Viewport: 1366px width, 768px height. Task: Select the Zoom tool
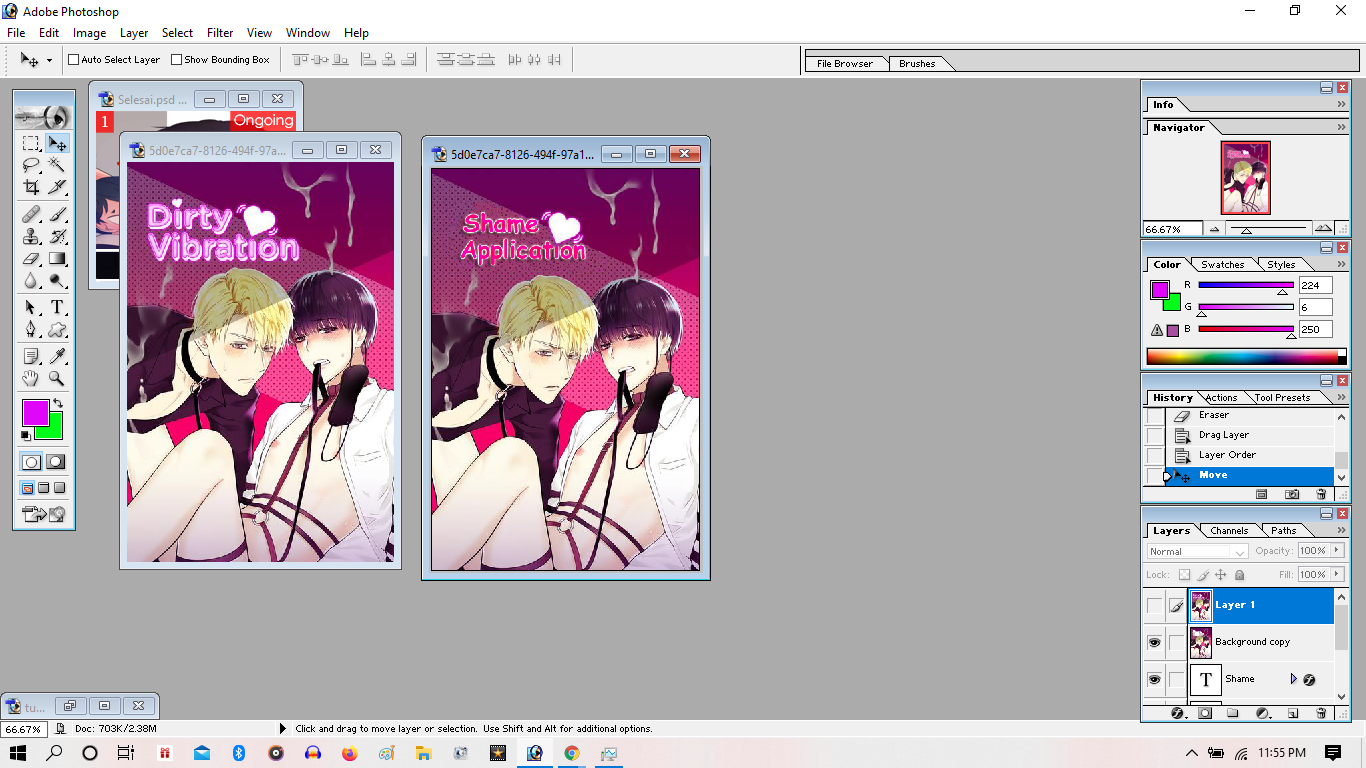[x=57, y=378]
